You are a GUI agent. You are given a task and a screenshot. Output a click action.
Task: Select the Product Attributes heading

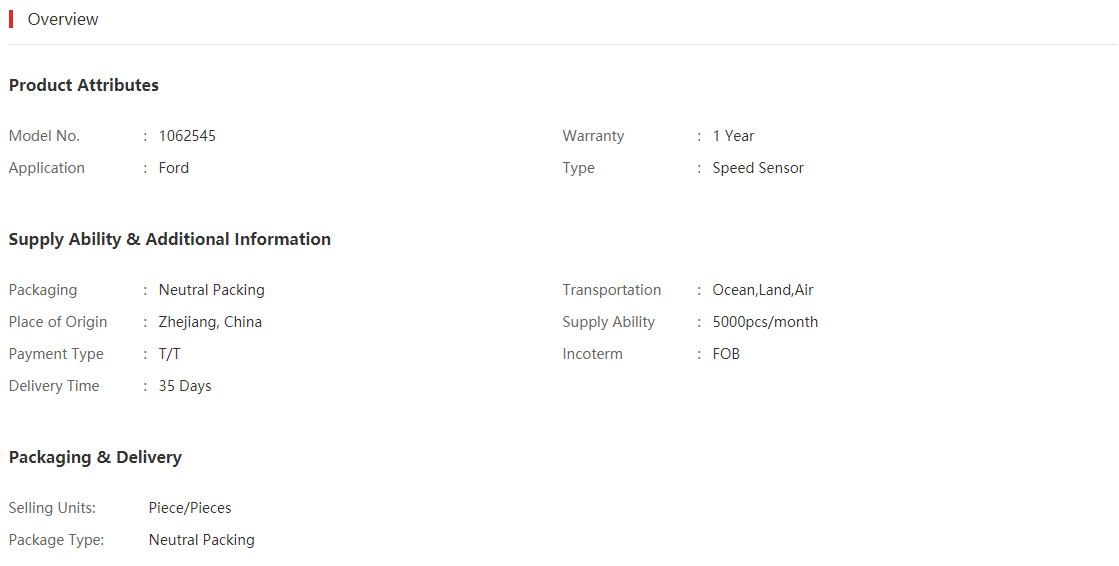[83, 85]
